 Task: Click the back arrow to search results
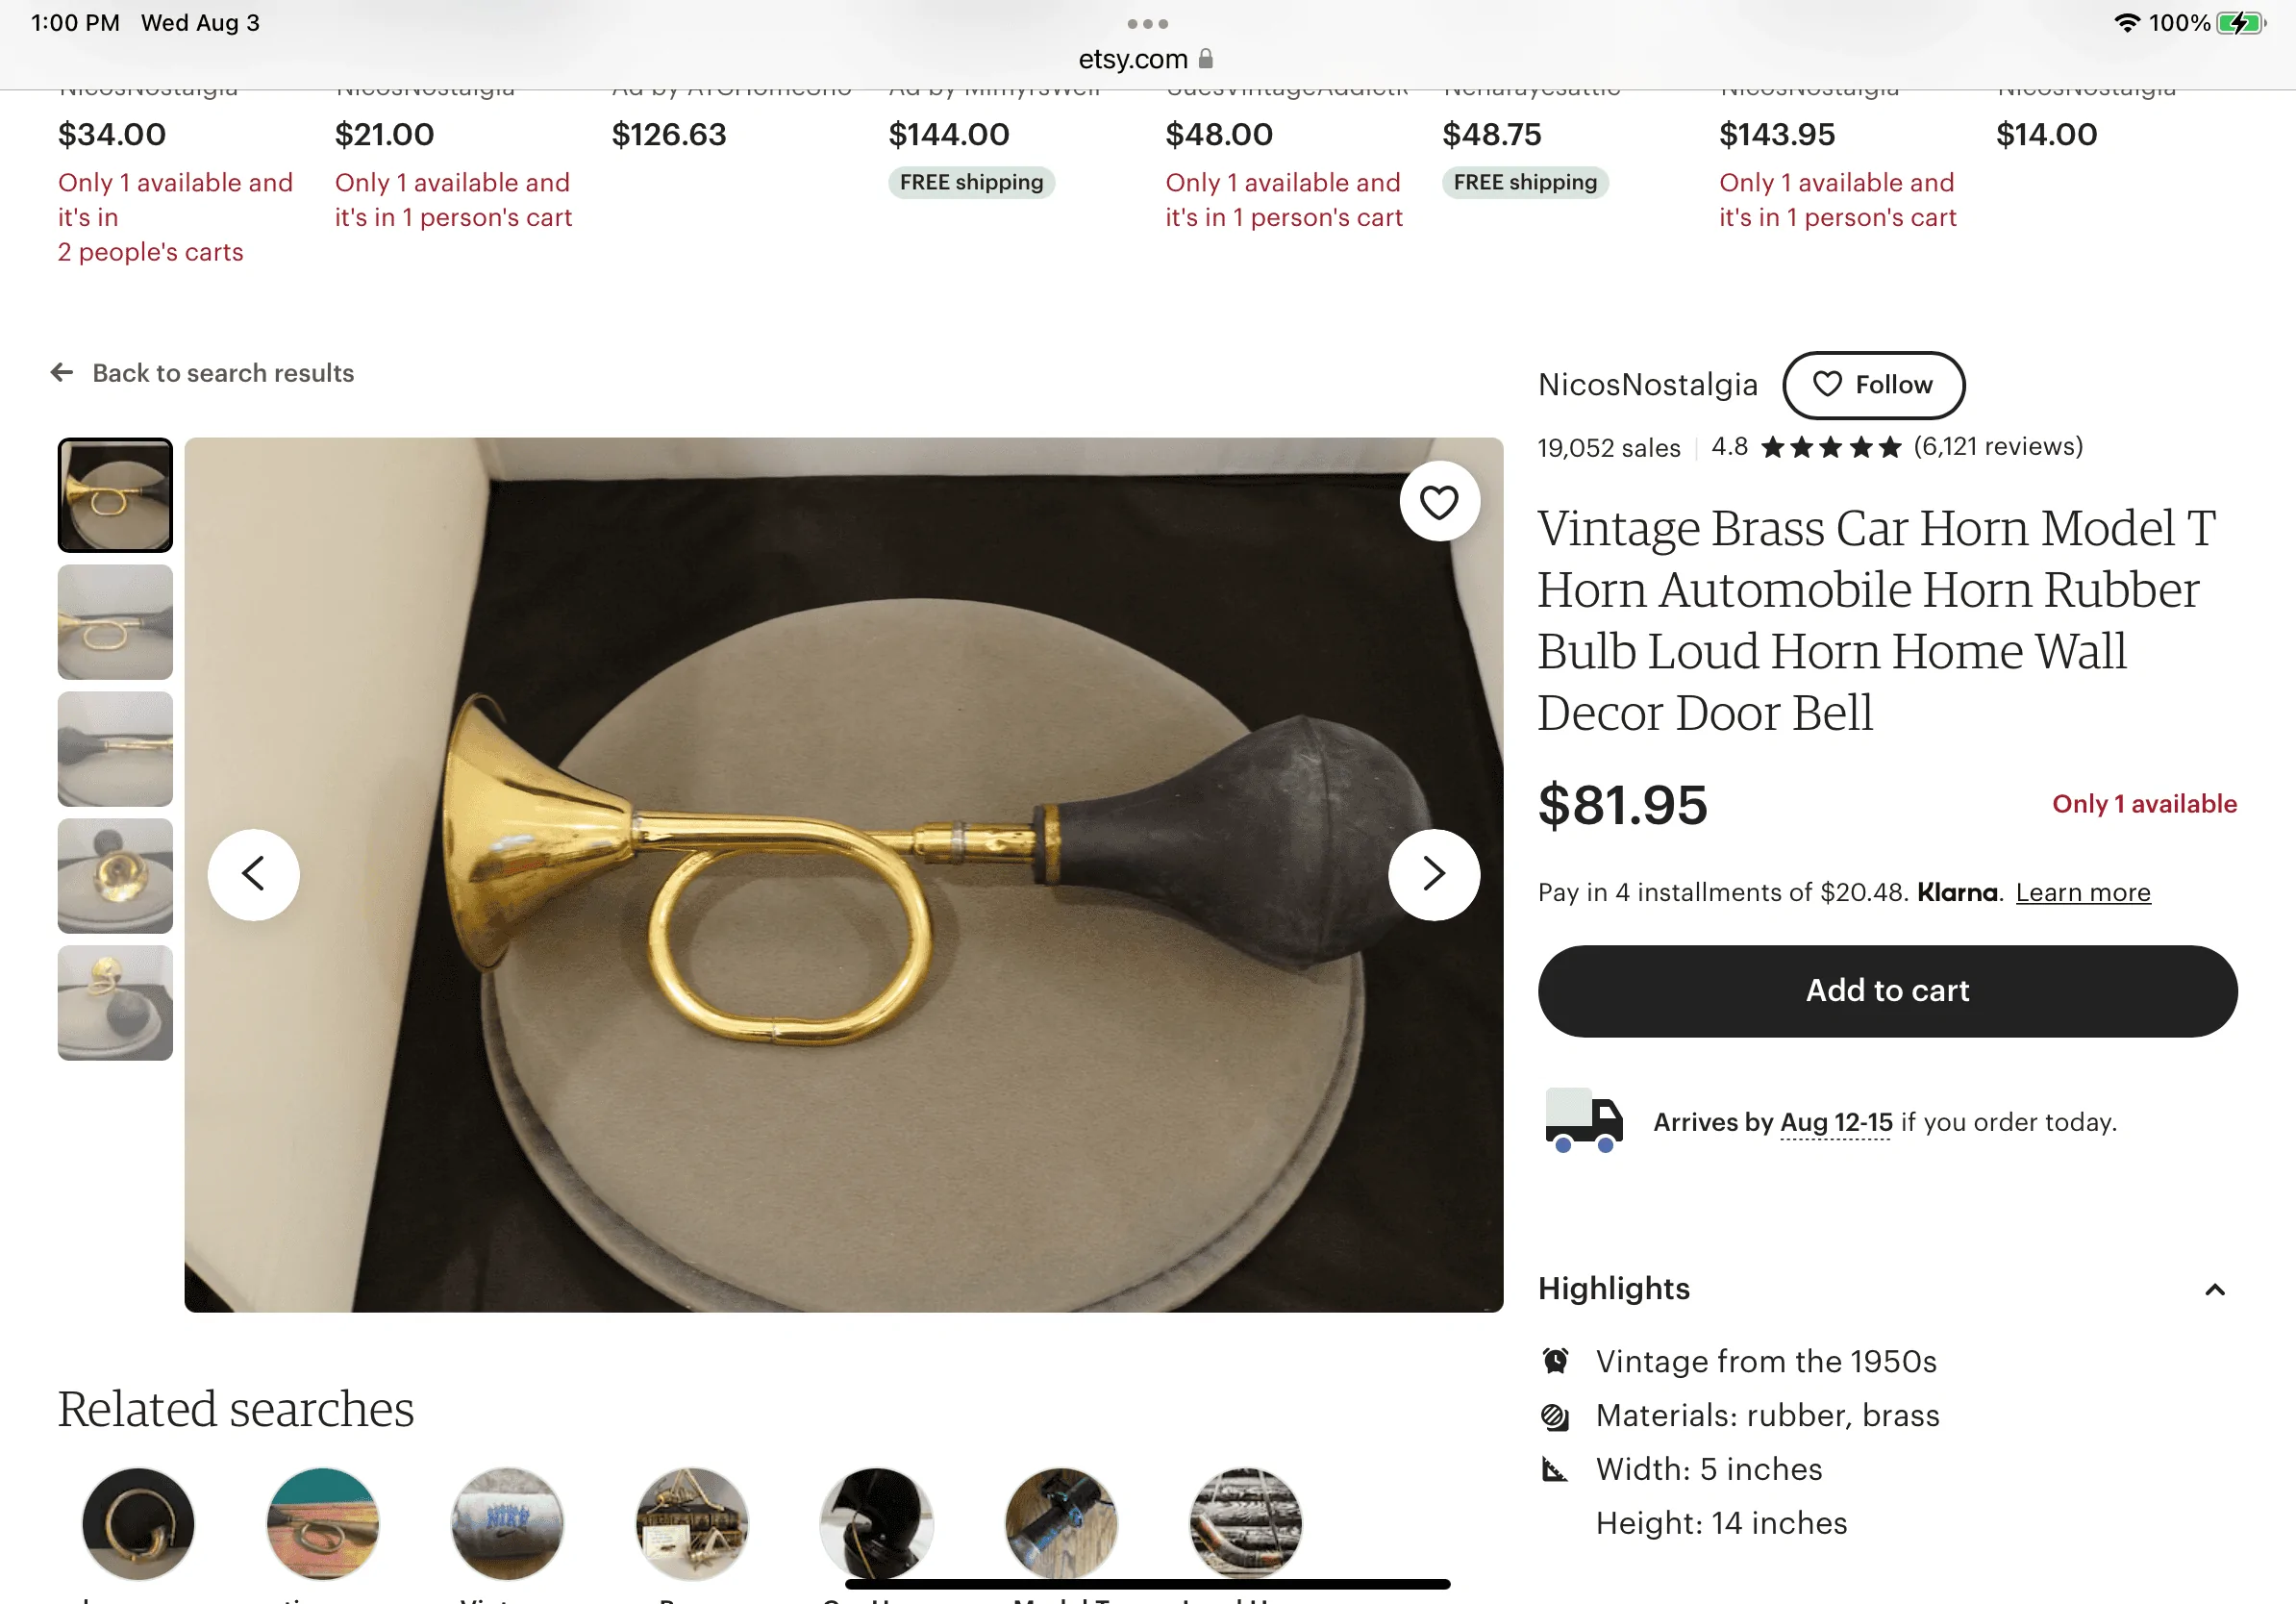[x=62, y=372]
